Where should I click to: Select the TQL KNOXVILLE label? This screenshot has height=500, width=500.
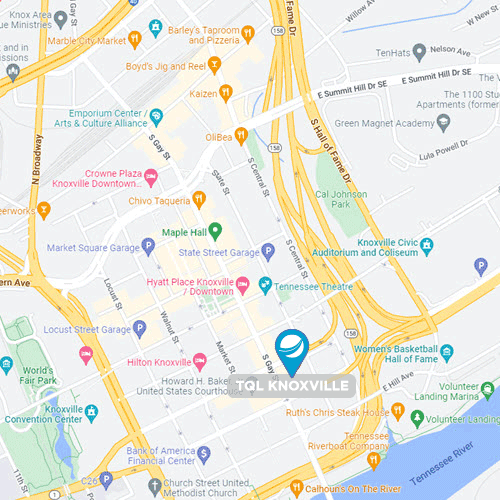(292, 386)
